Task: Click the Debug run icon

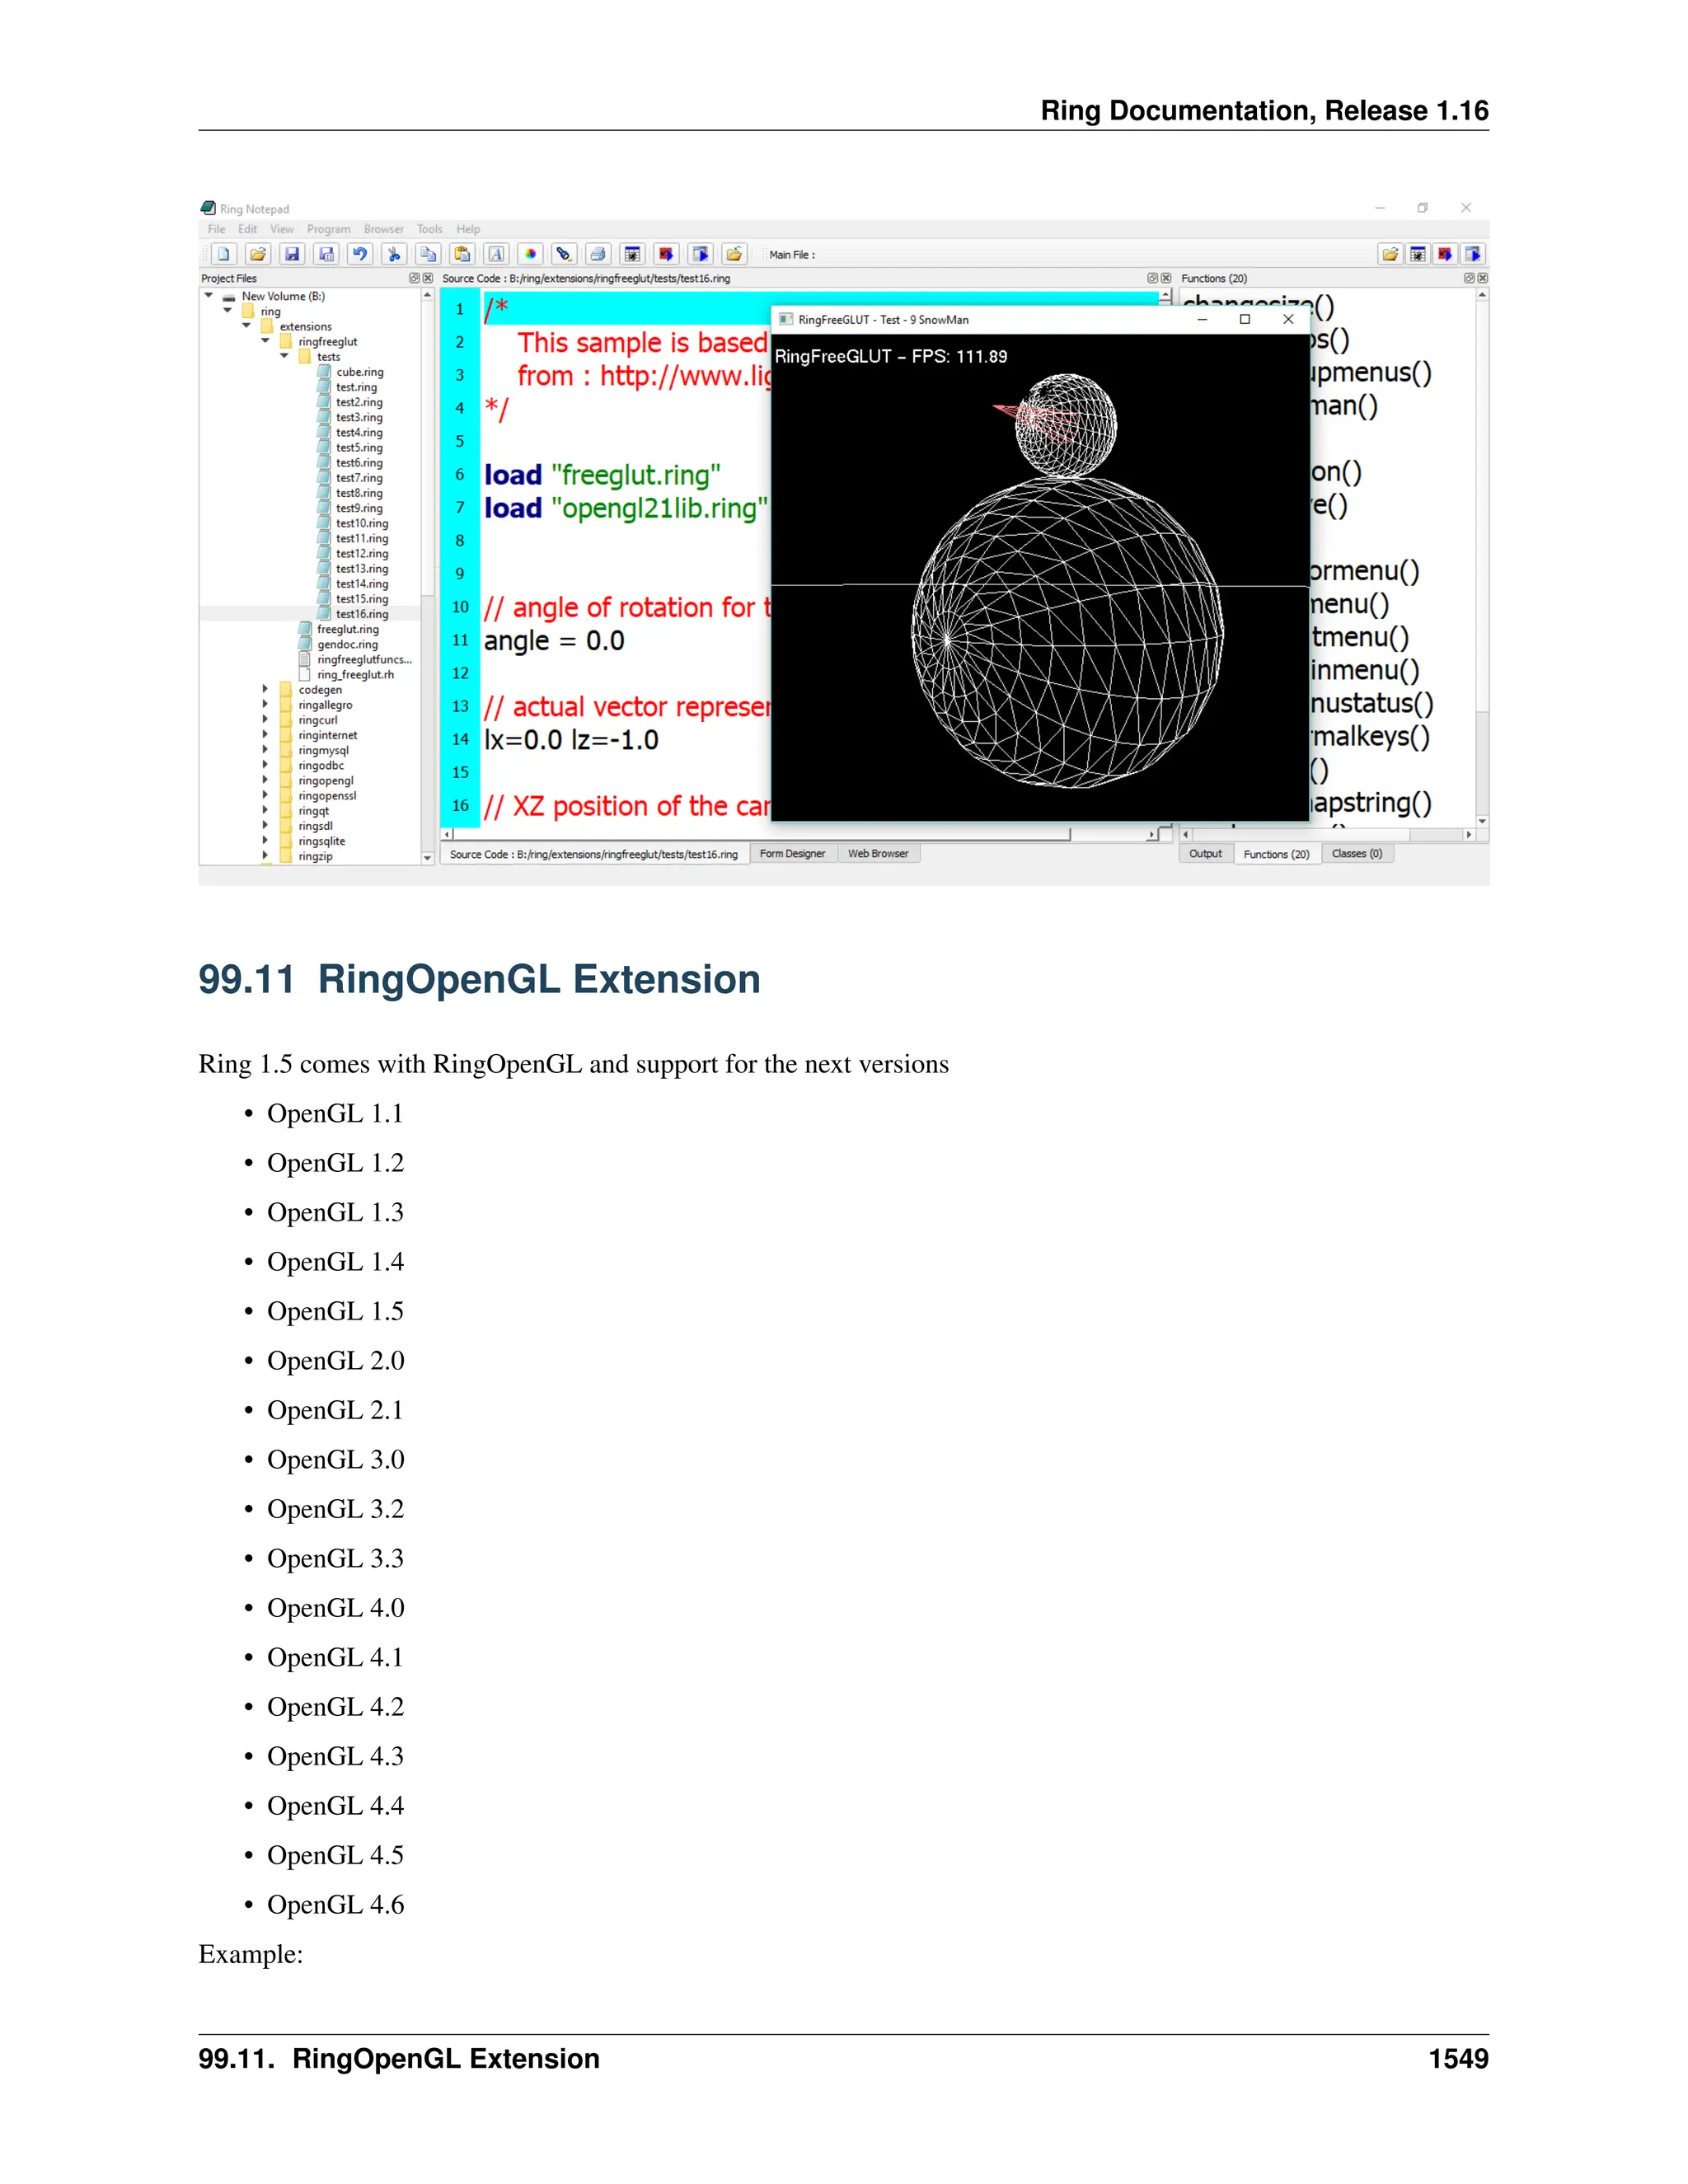Action: pyautogui.click(x=632, y=254)
